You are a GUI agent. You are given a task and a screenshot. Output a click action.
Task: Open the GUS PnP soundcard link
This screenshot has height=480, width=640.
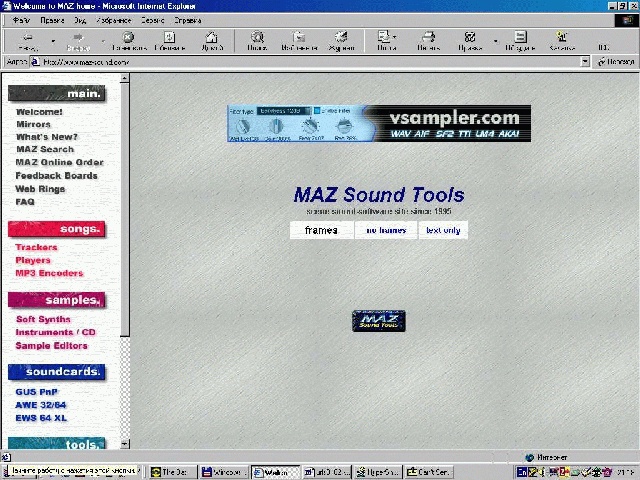[x=36, y=392]
